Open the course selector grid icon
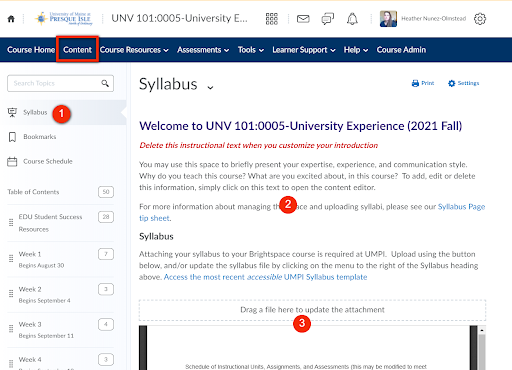 click(x=272, y=19)
